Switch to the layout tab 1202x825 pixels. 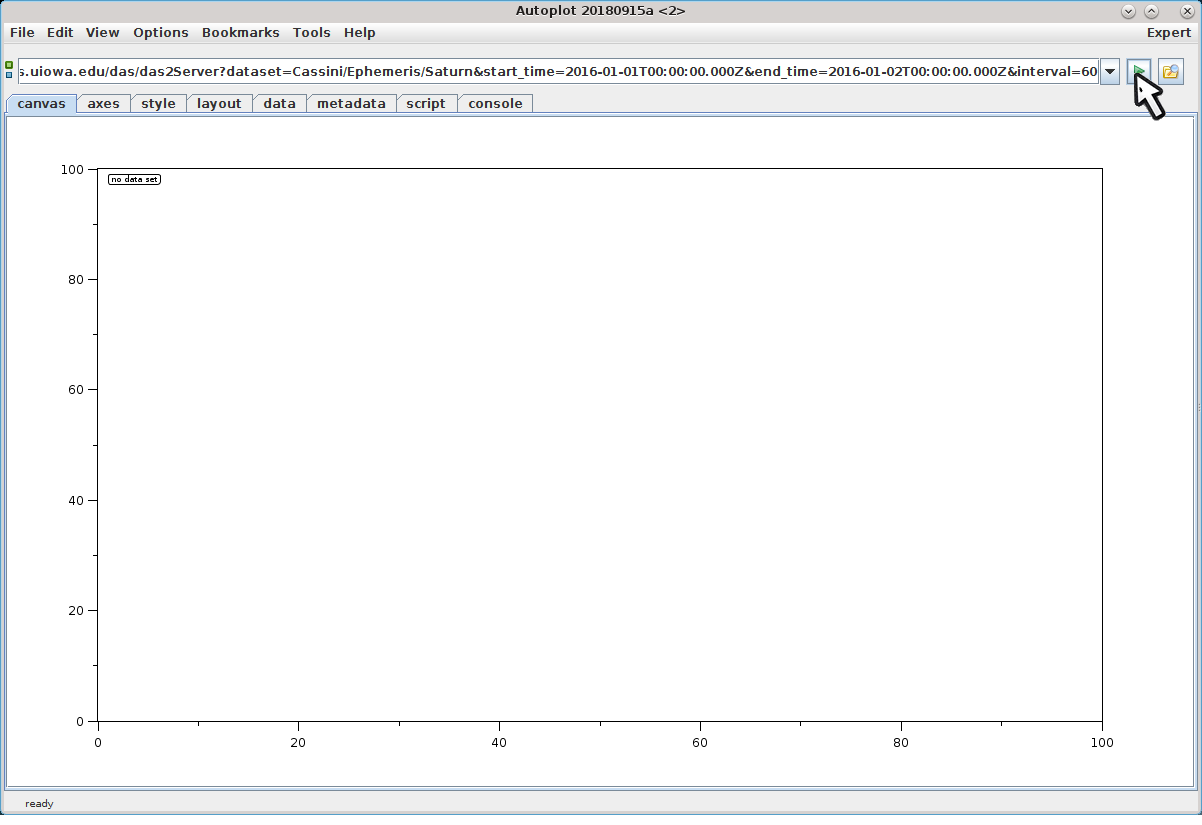[x=219, y=104]
